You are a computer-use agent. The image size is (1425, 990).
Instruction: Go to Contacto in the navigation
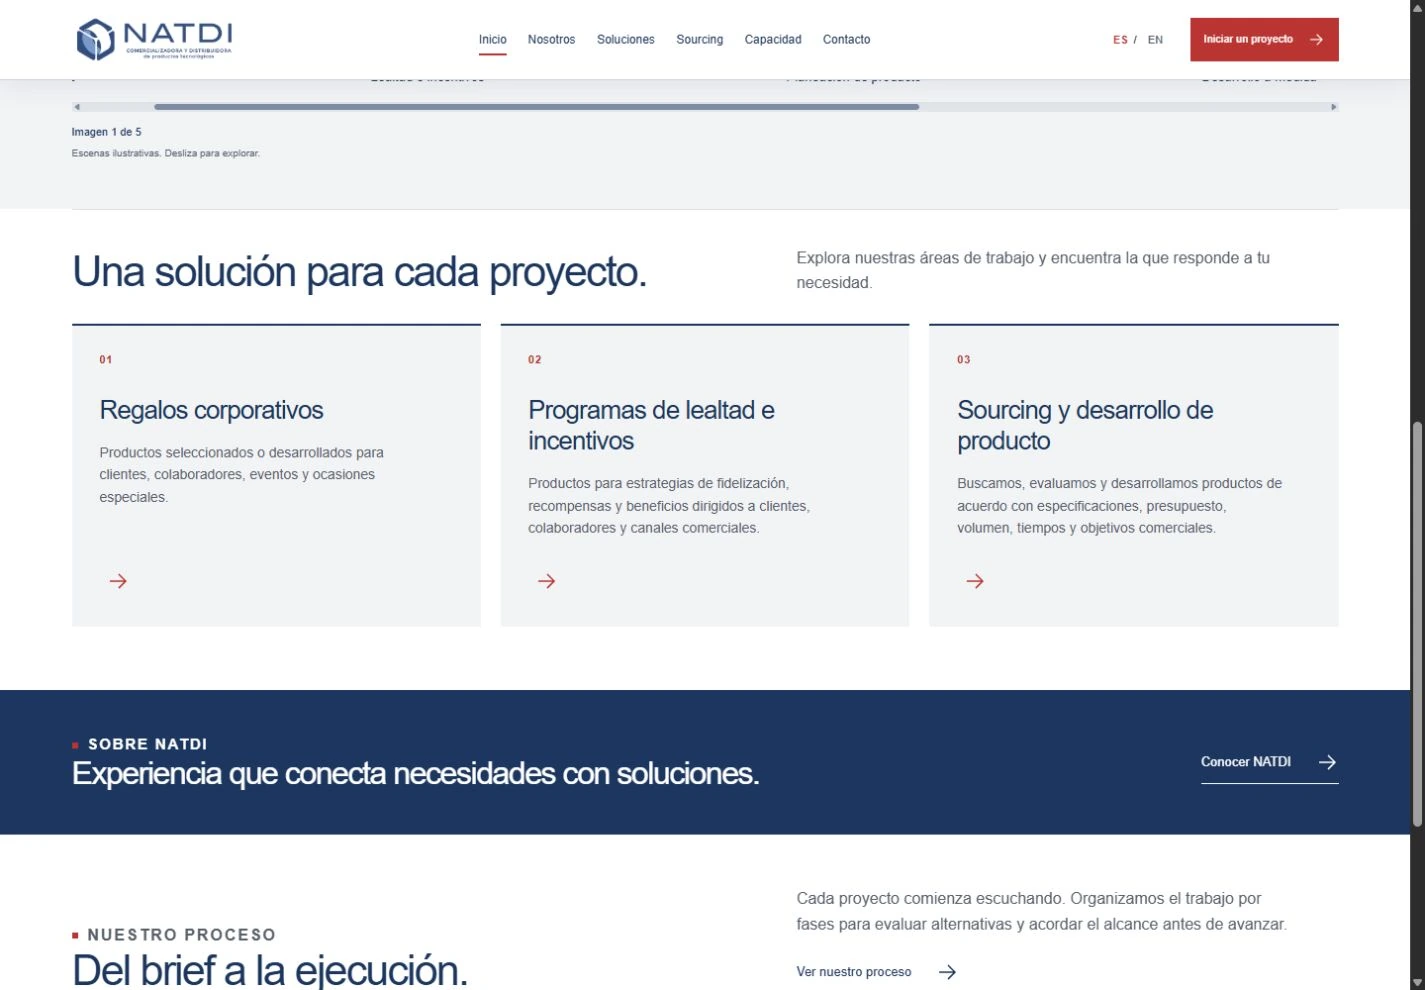coord(846,40)
